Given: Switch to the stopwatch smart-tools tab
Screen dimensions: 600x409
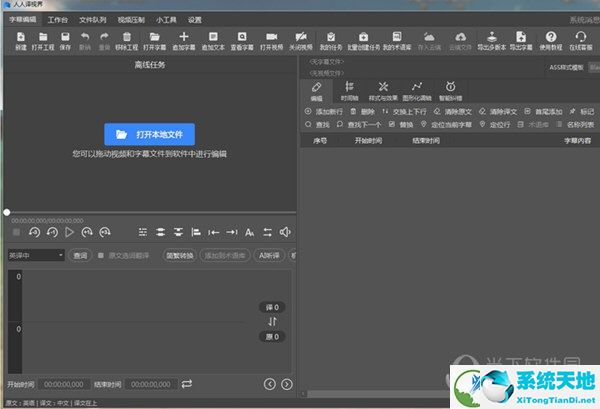Looking at the screenshot, I should pyautogui.click(x=450, y=91).
